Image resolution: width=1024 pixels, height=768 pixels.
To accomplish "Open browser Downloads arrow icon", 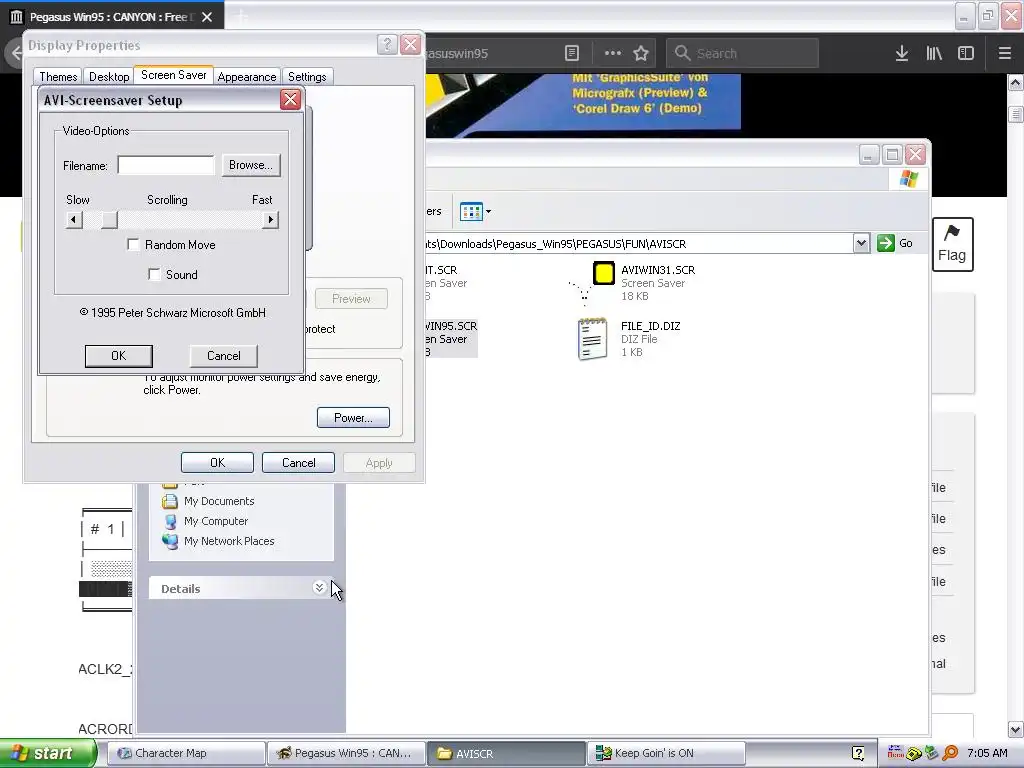I will [902, 53].
